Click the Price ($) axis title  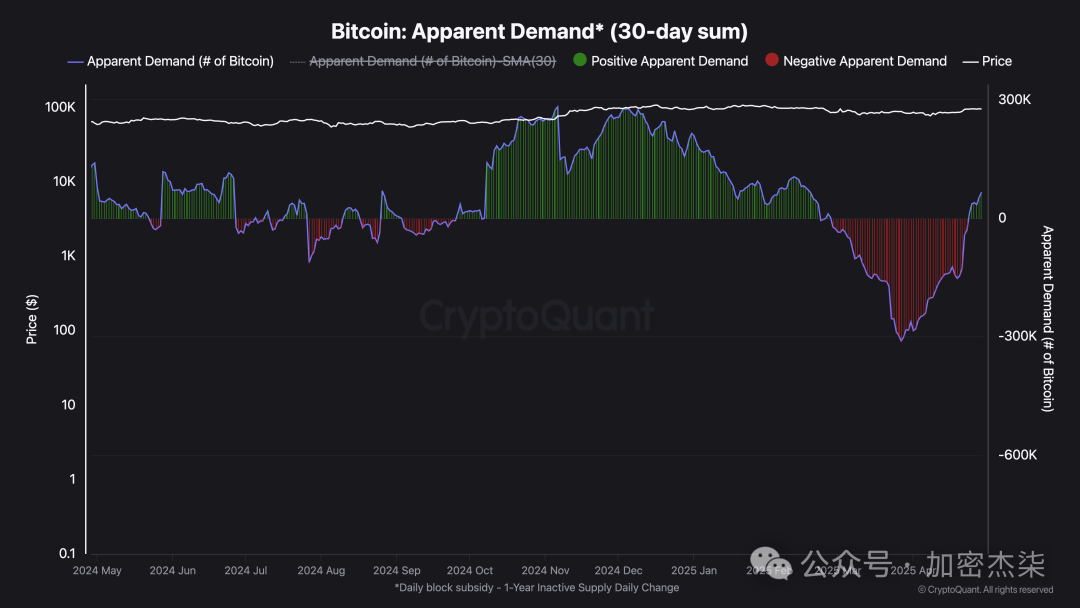pyautogui.click(x=32, y=319)
